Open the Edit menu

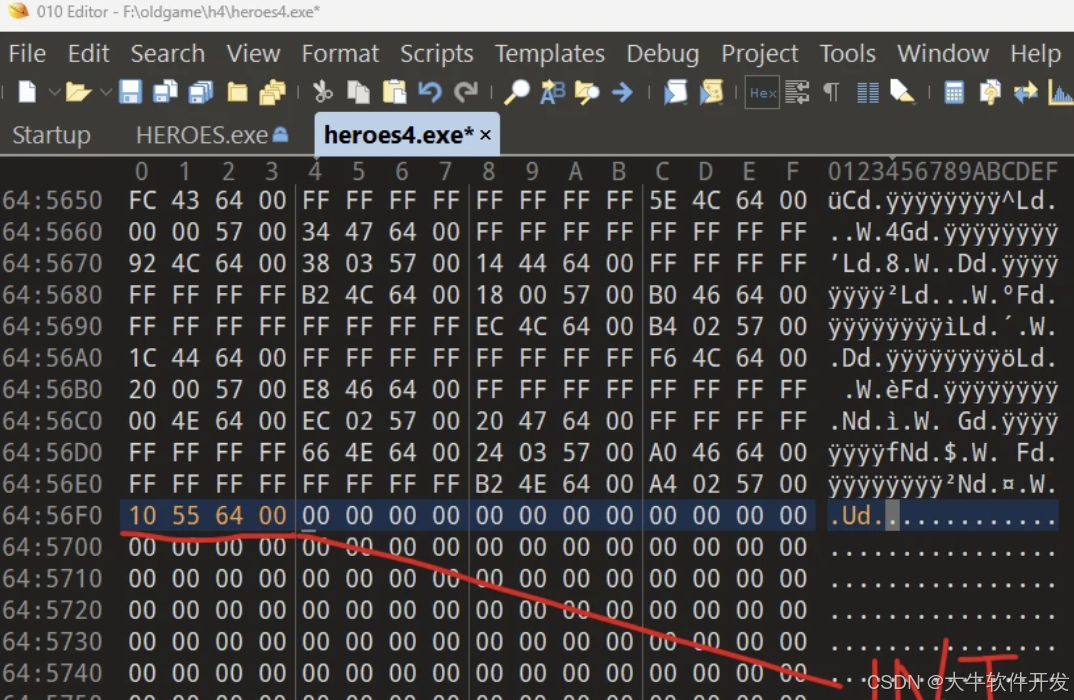point(88,53)
